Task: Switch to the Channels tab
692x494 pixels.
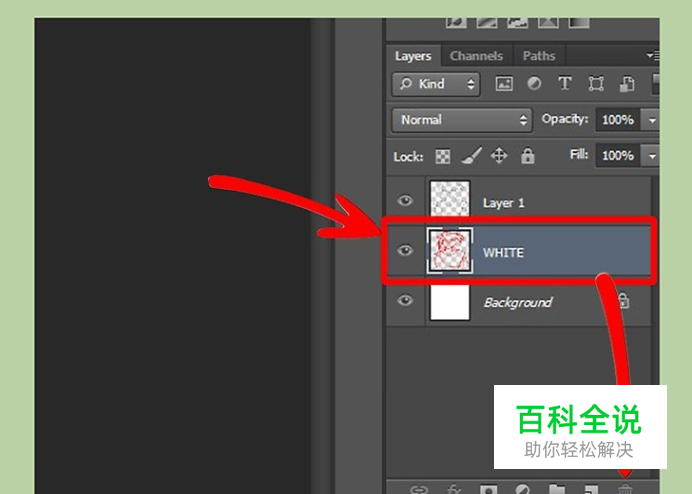Action: [476, 56]
